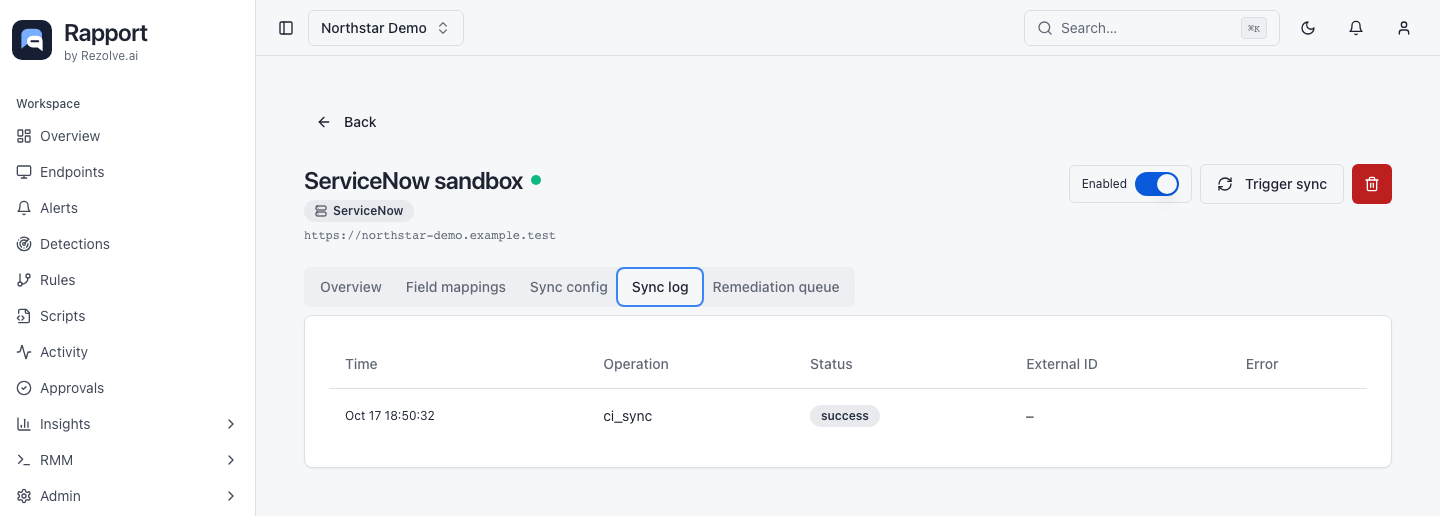Click the External ID column header
This screenshot has height=516, width=1440.
1062,364
